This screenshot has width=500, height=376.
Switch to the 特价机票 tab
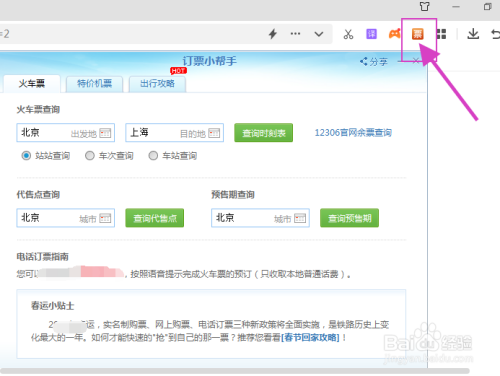94,84
